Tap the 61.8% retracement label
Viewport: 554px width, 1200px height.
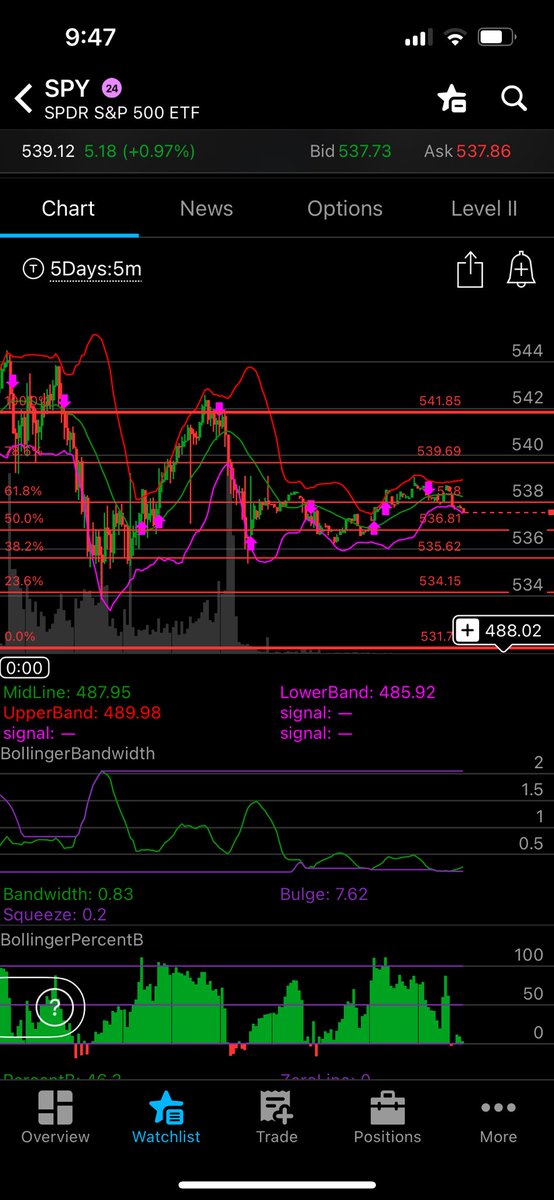pyautogui.click(x=24, y=491)
